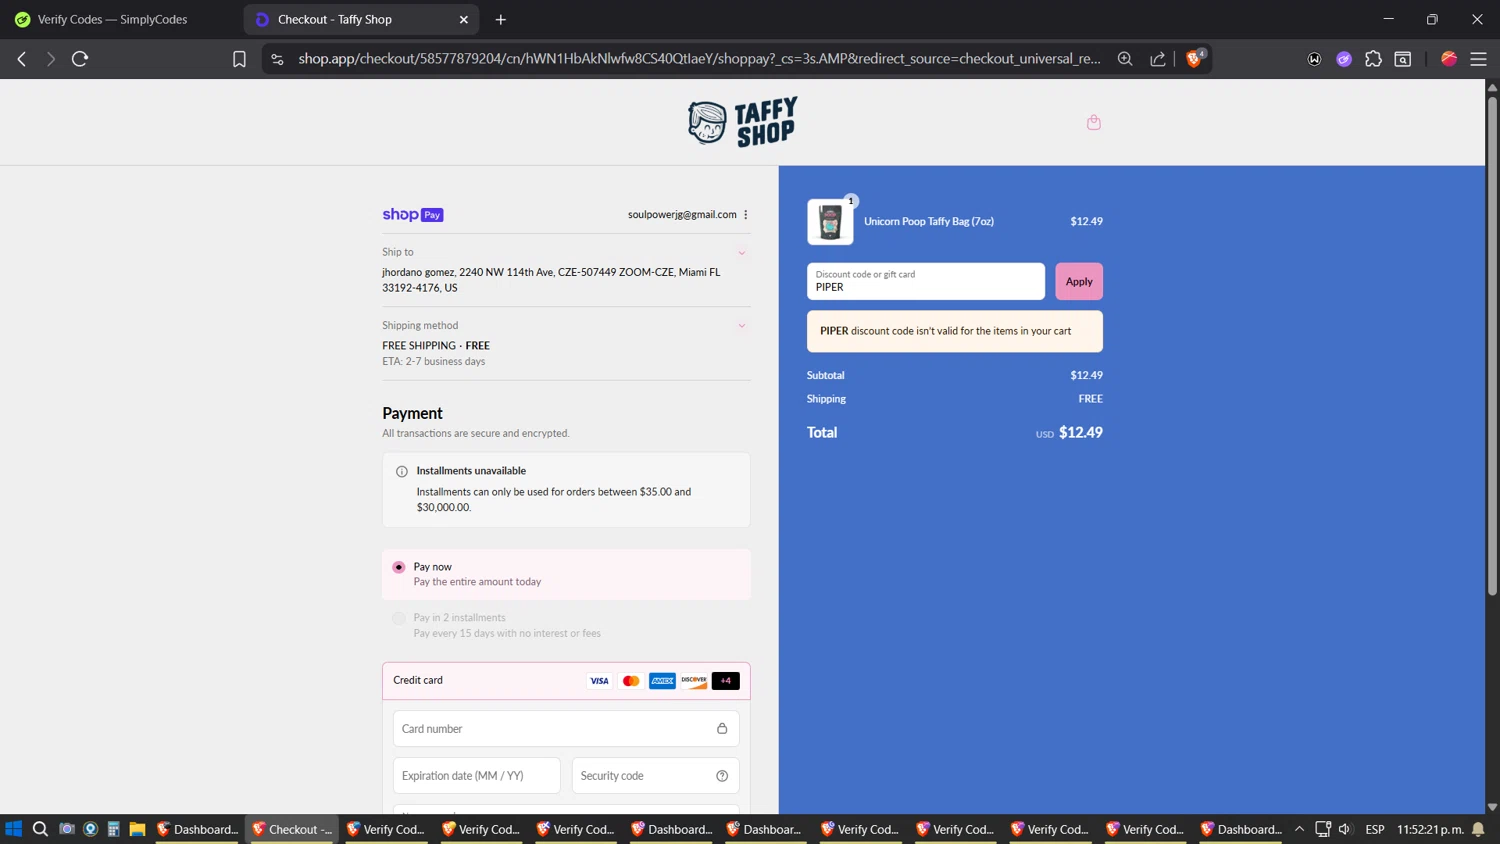Open a new browser tab
1500x844 pixels.
pos(501,19)
